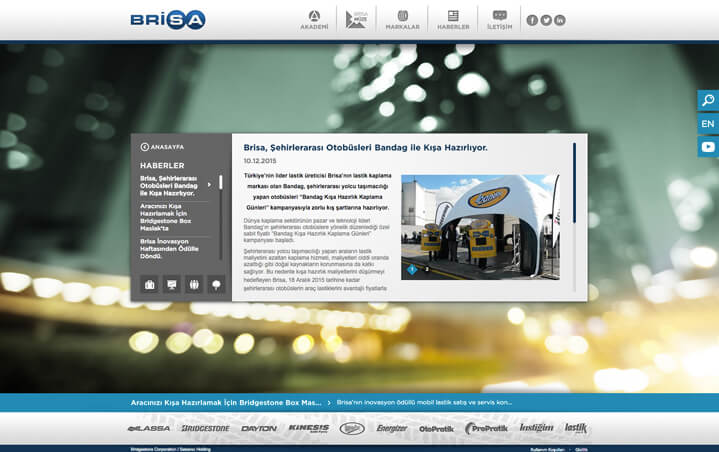The image size is (719, 452).
Task: Open the Haberler menu item
Action: (453, 20)
